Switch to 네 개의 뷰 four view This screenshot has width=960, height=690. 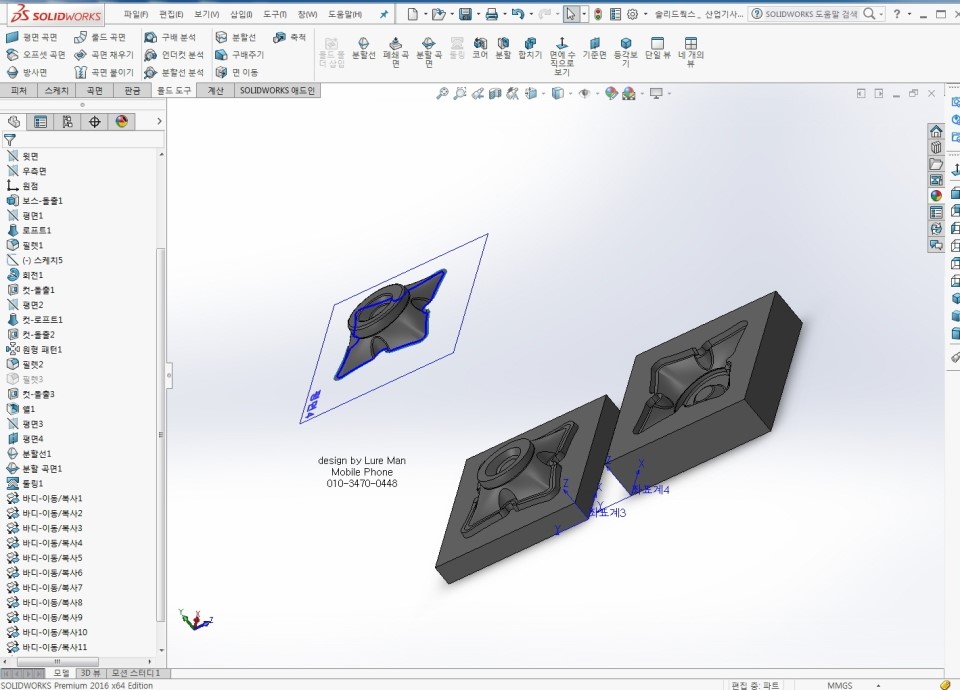point(691,52)
